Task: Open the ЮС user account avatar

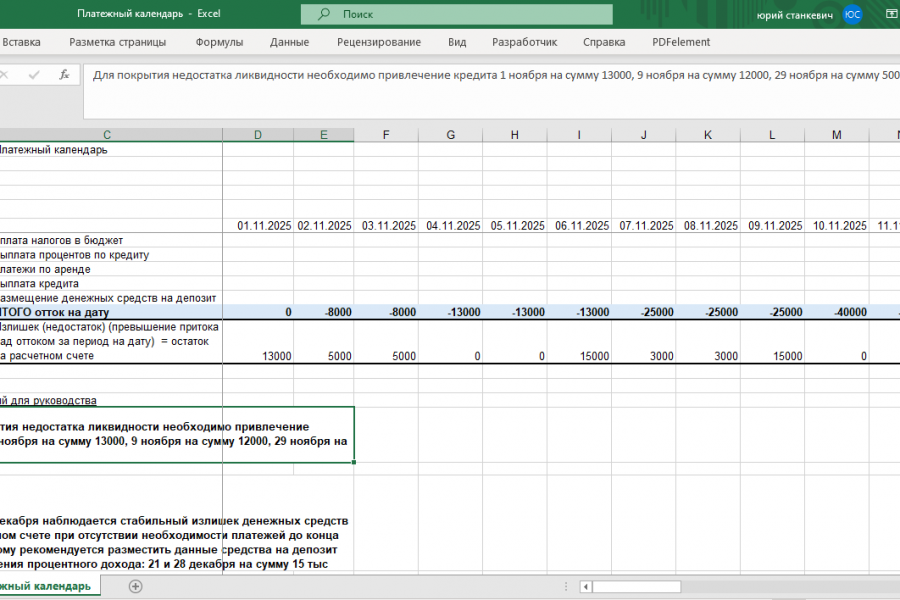Action: tap(852, 14)
